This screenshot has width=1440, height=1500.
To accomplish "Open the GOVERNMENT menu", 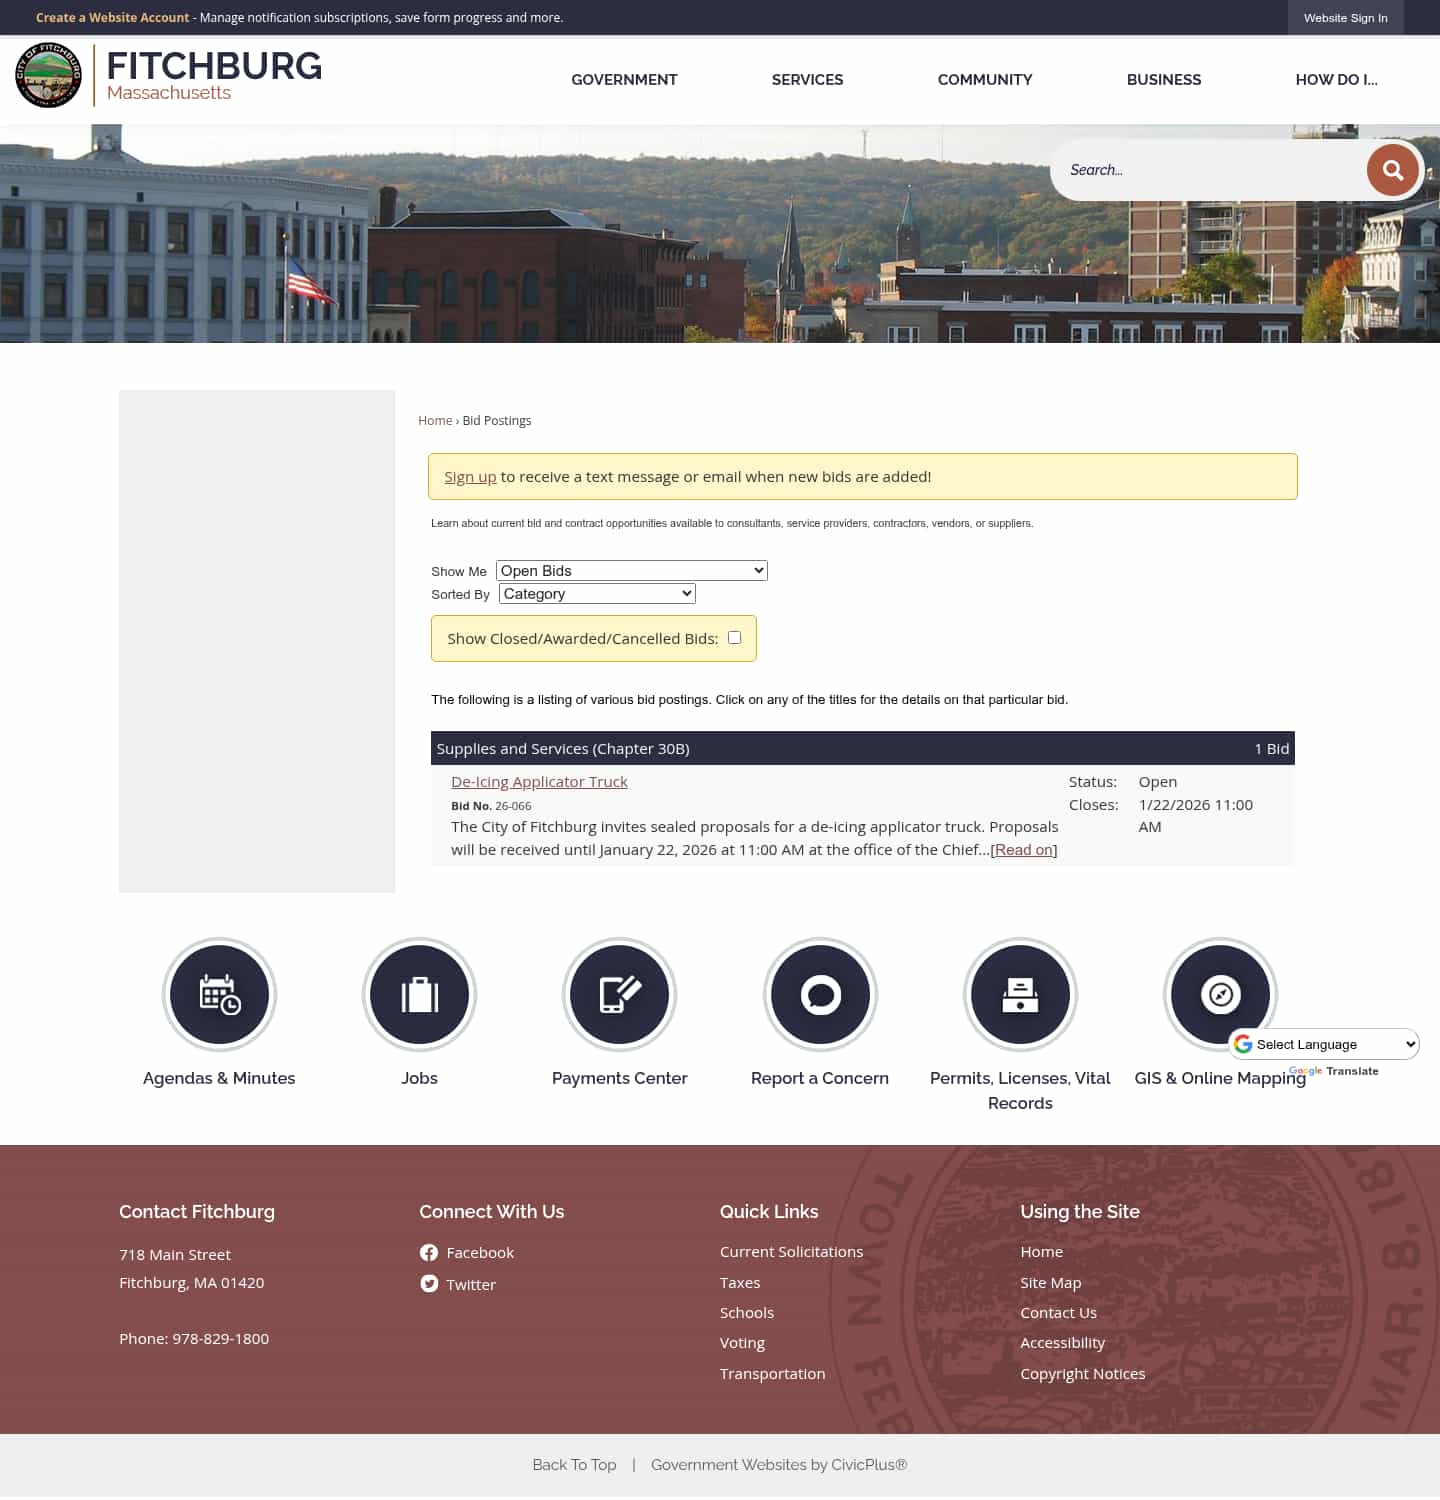I will [x=624, y=79].
